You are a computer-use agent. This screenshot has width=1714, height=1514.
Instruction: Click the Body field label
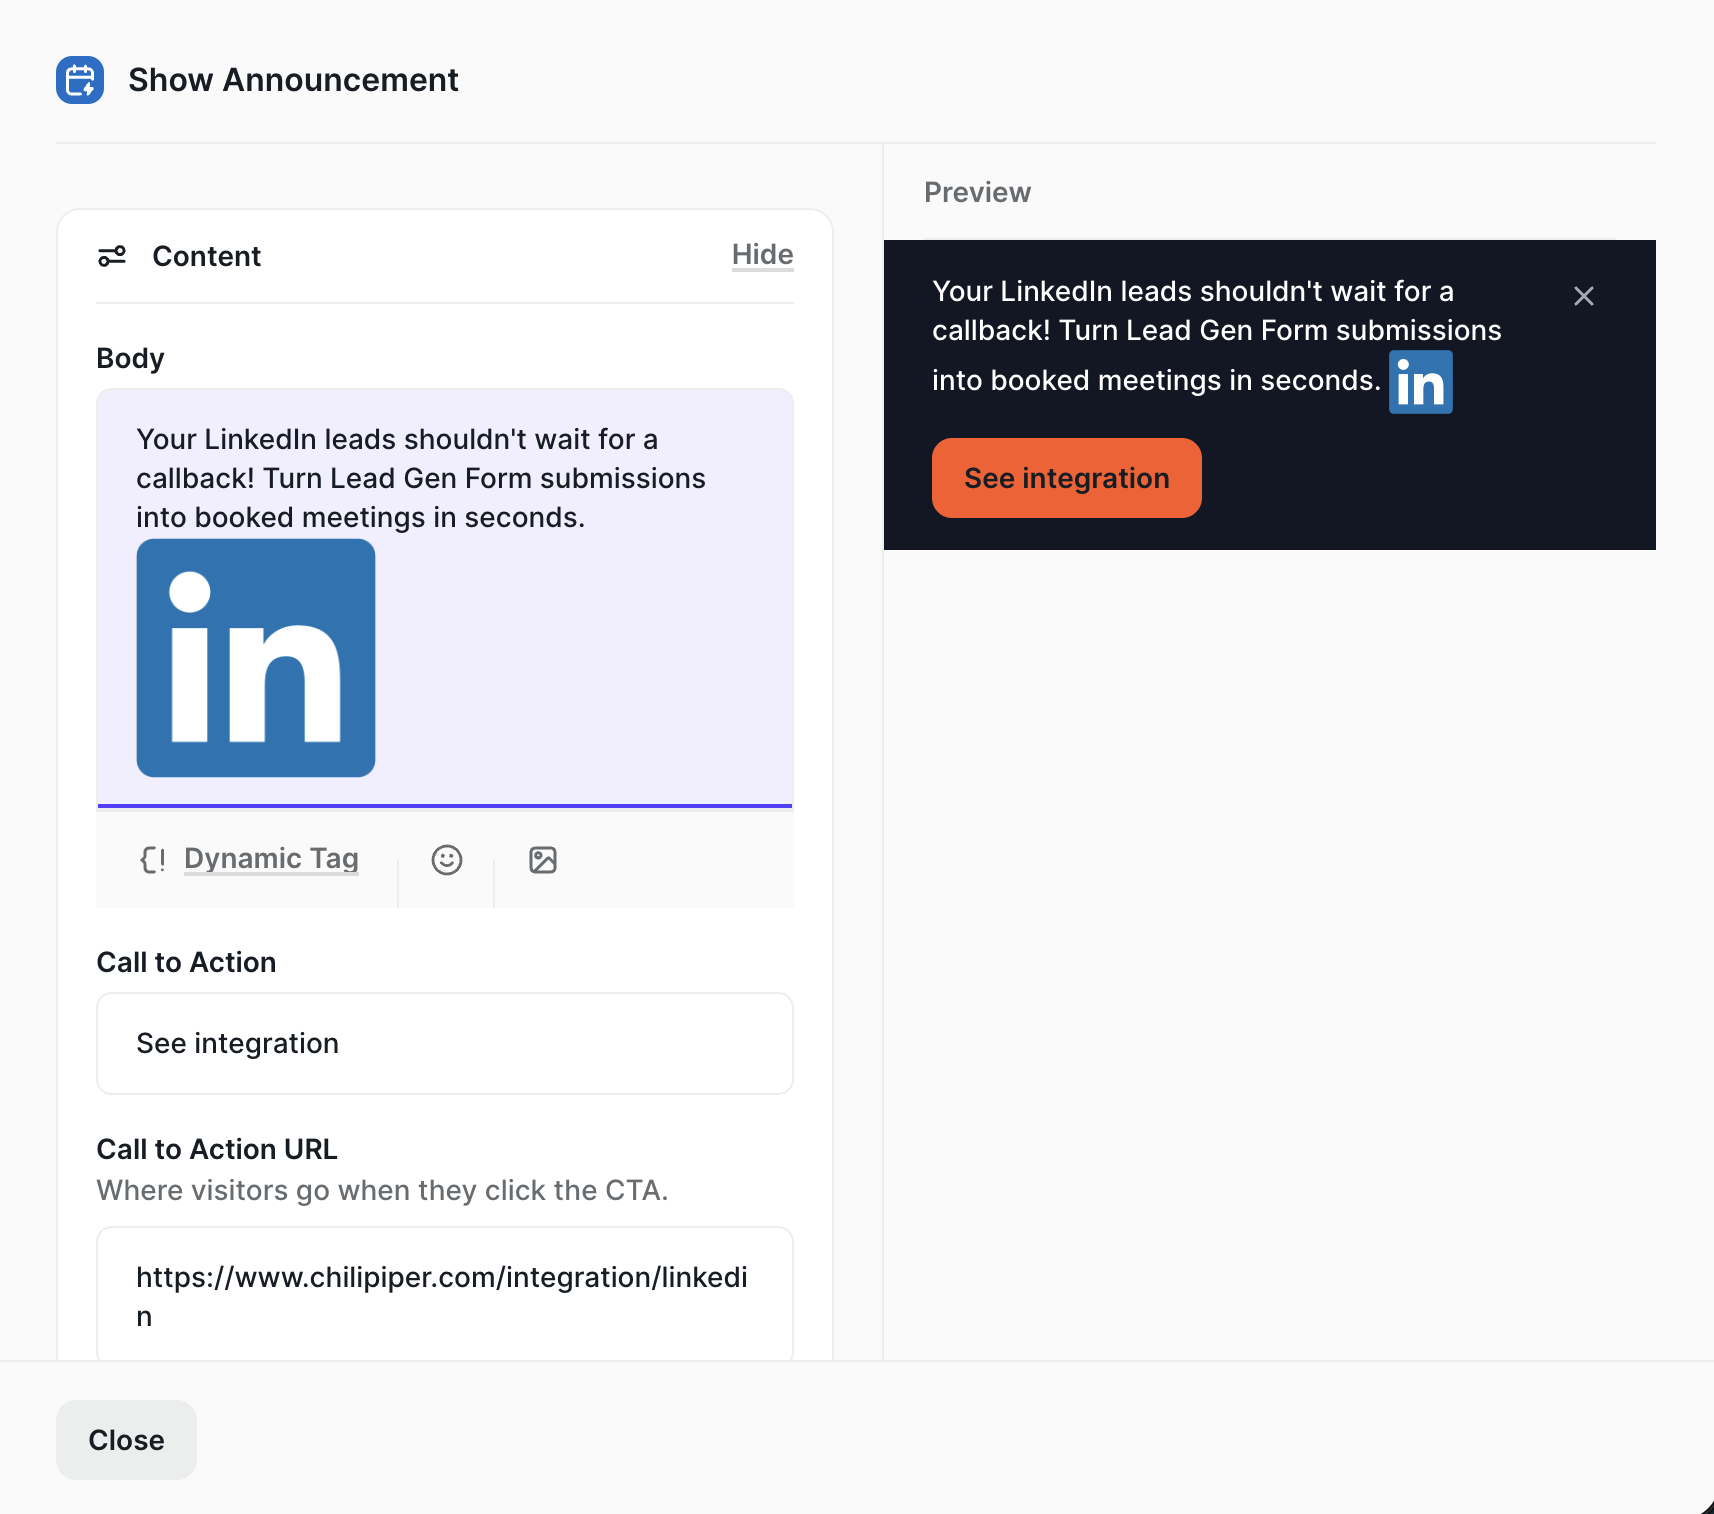coord(130,358)
